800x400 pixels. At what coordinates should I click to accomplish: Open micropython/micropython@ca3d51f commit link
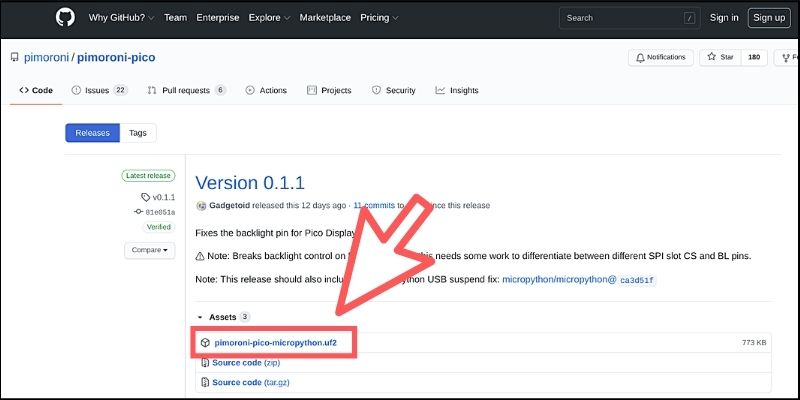click(x=579, y=280)
